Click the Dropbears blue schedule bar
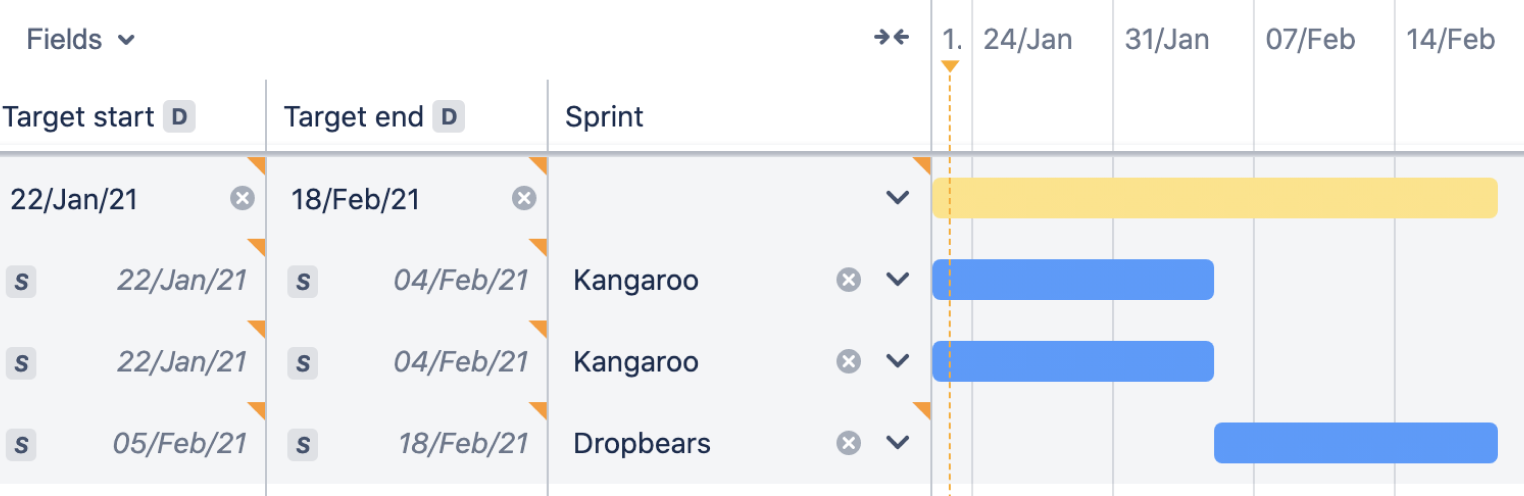The width and height of the screenshot is (1524, 496). 1355,443
